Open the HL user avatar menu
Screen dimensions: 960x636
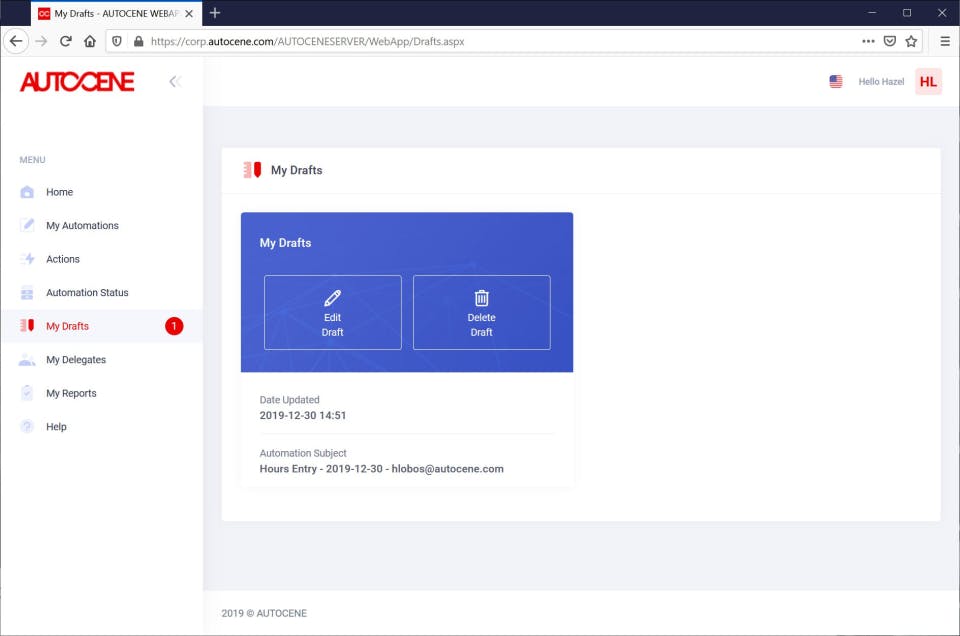point(928,81)
